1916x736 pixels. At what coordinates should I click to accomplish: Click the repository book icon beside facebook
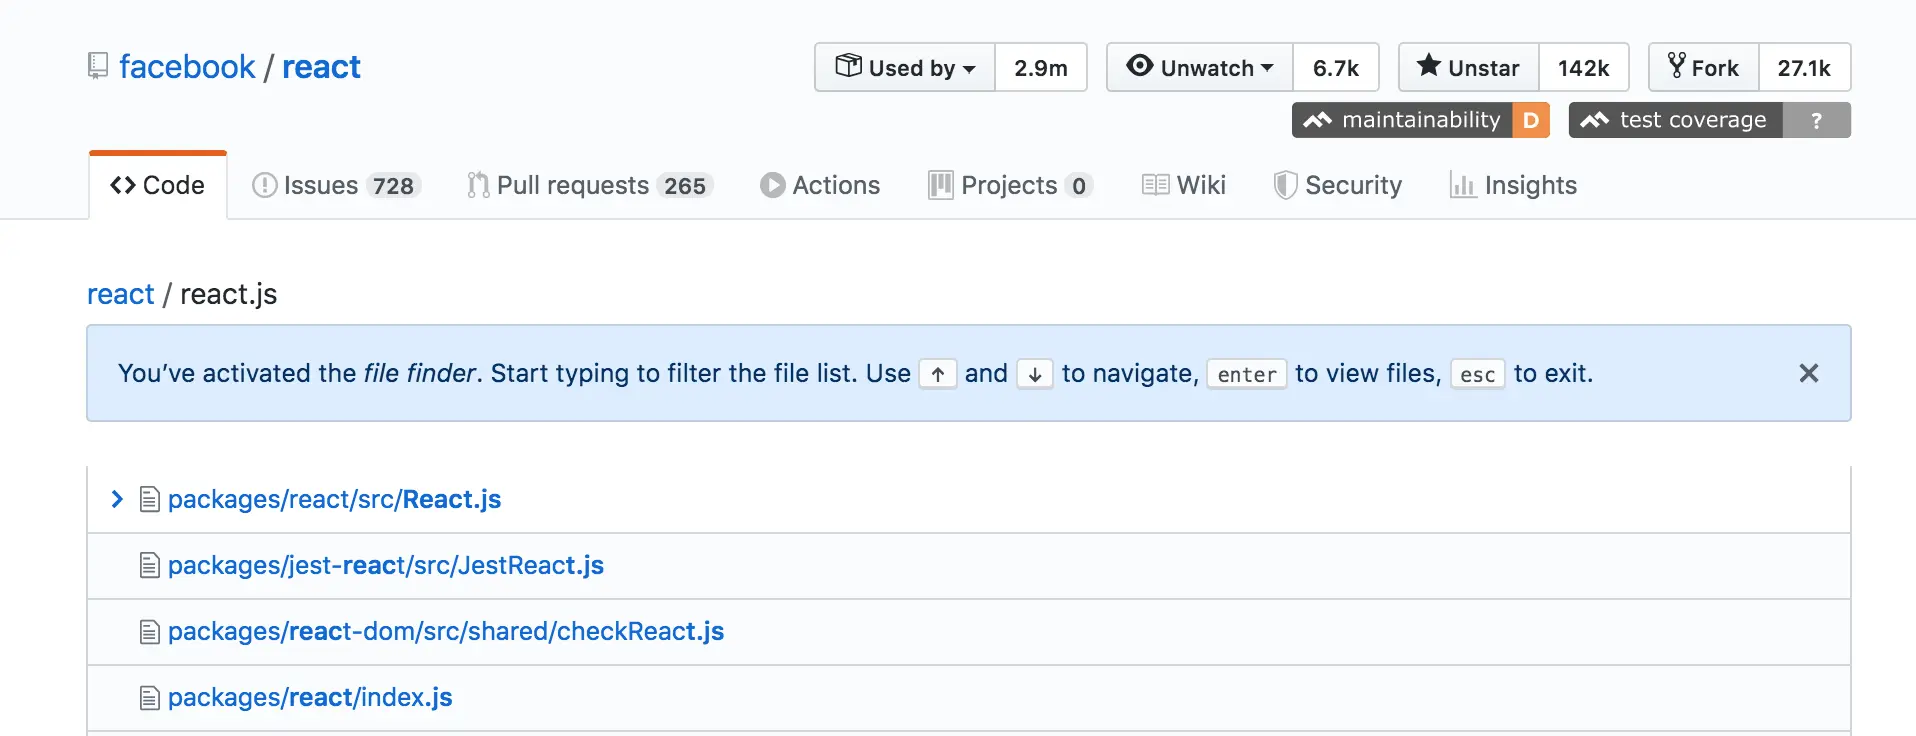click(x=97, y=66)
